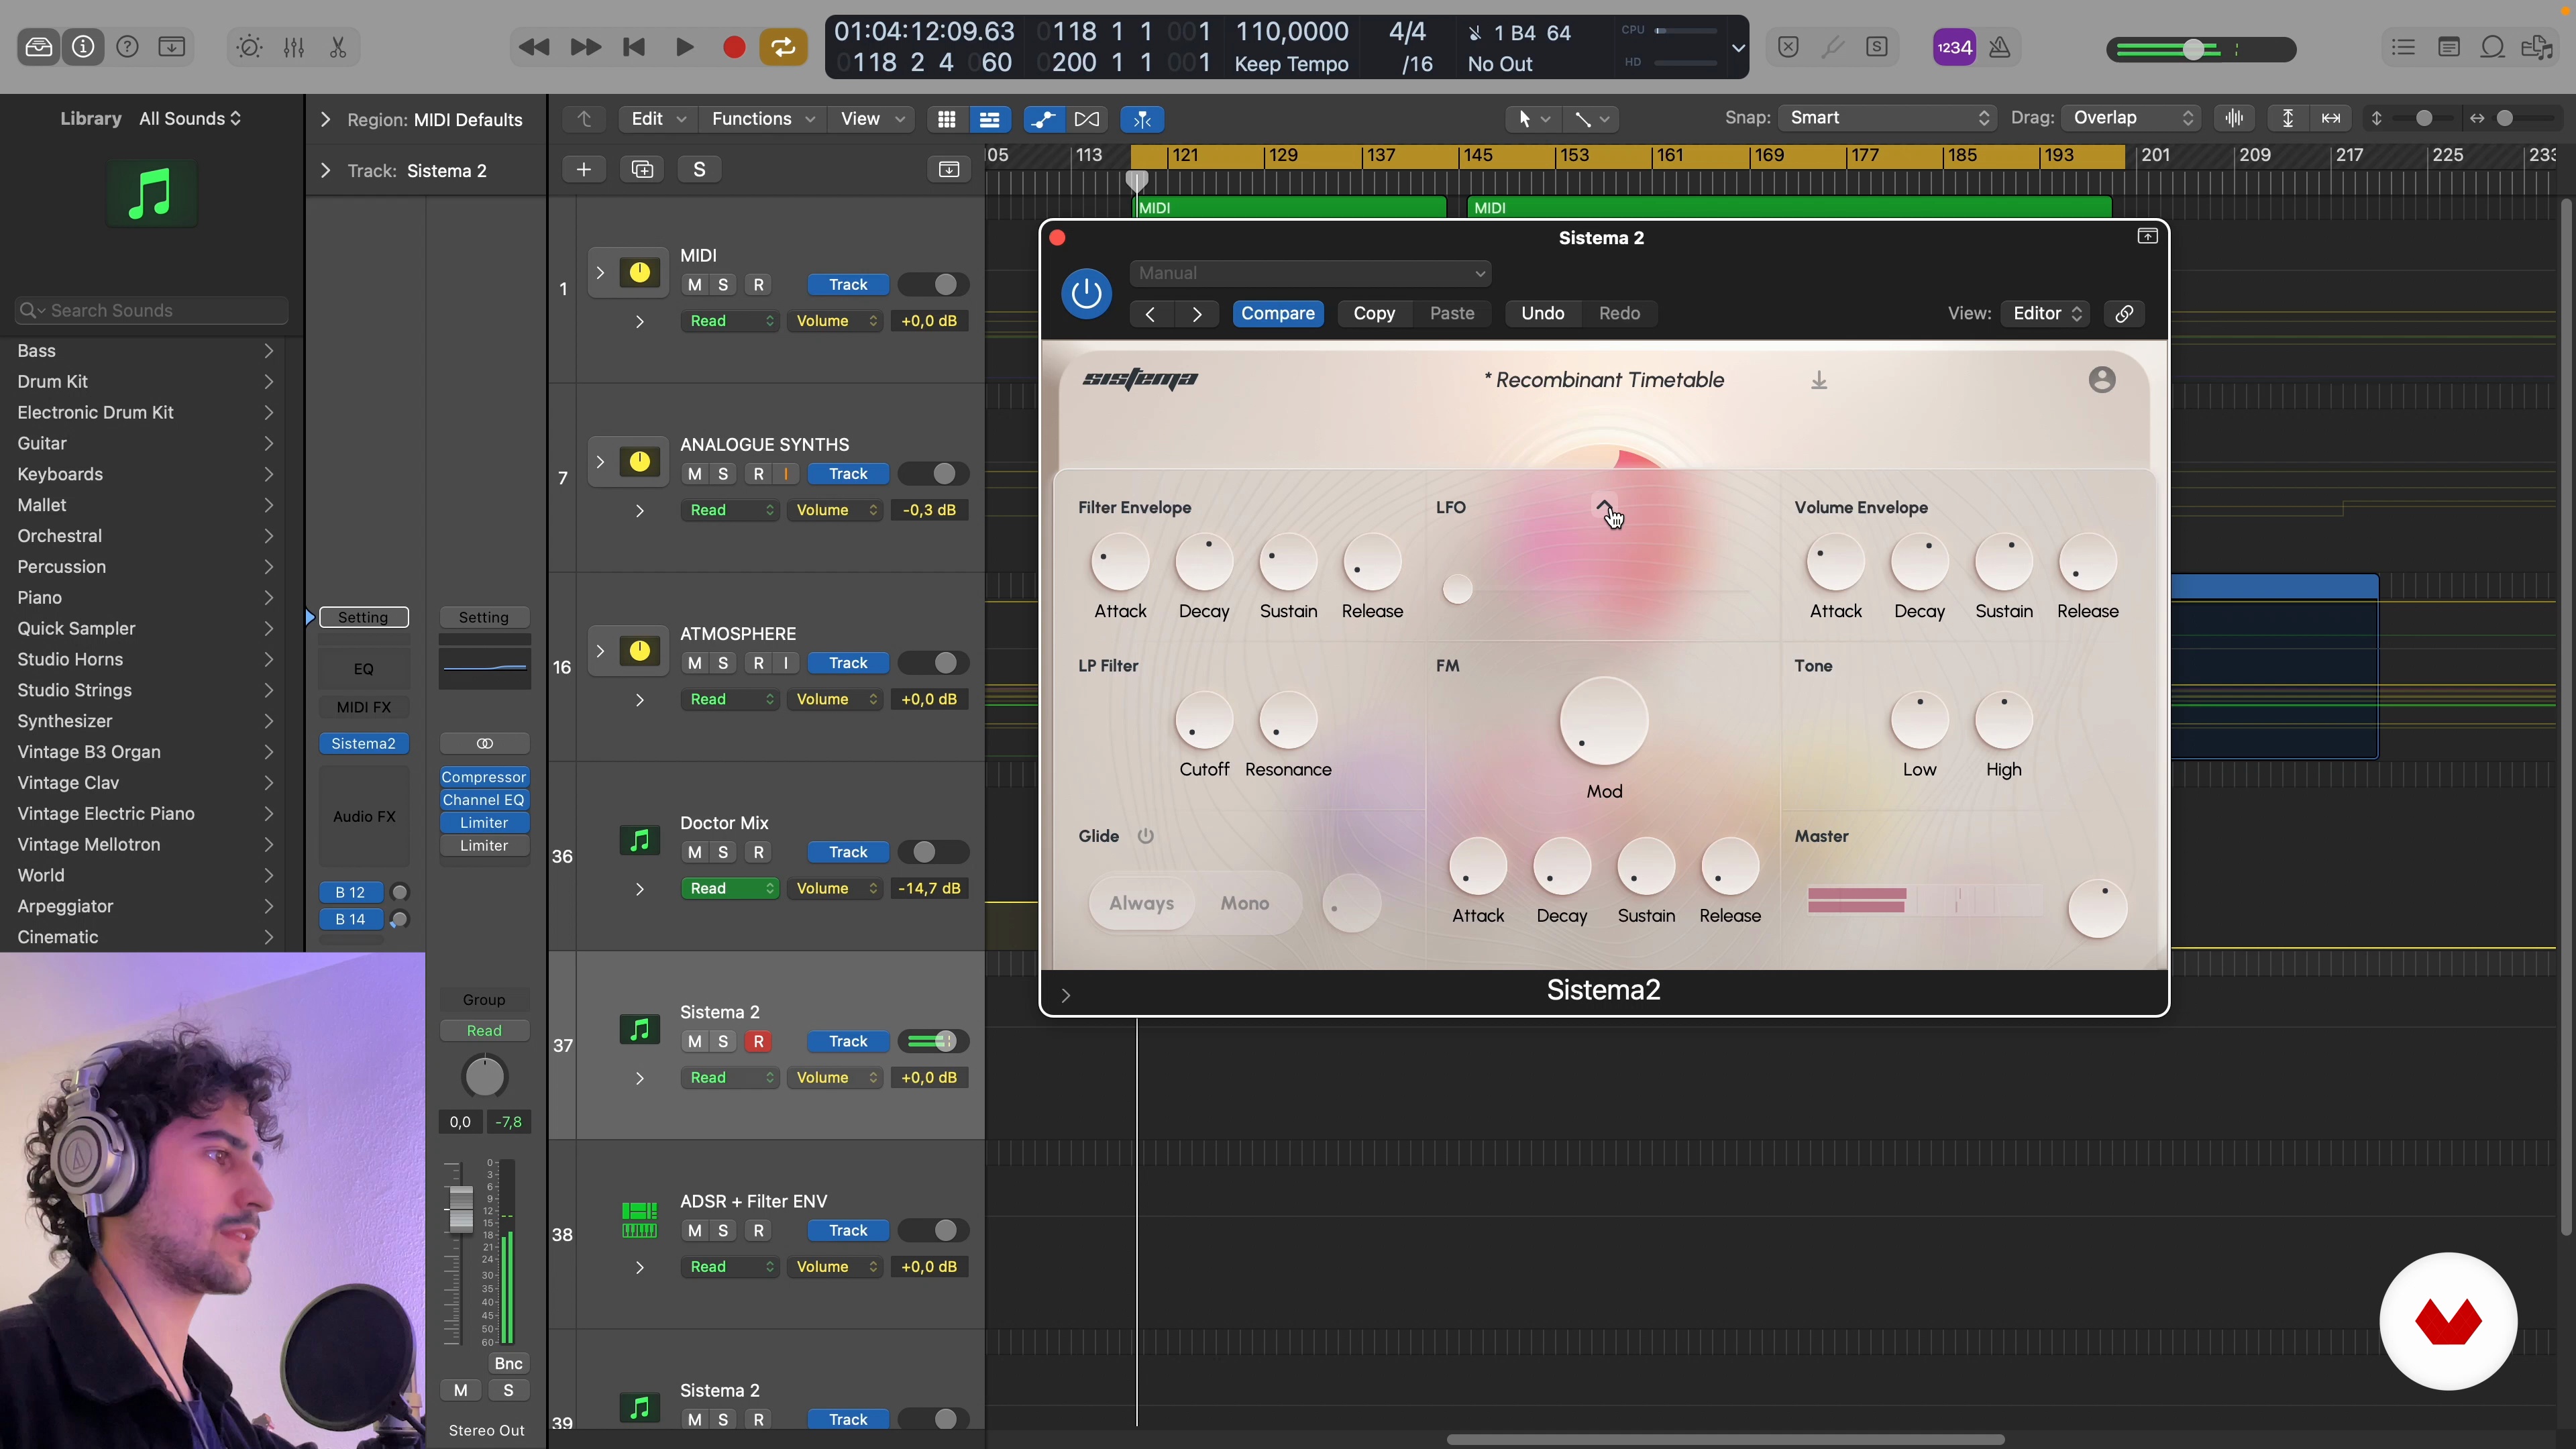Click Track button on ADSR + Filter ENV
2576x1449 pixels.
tap(848, 1230)
